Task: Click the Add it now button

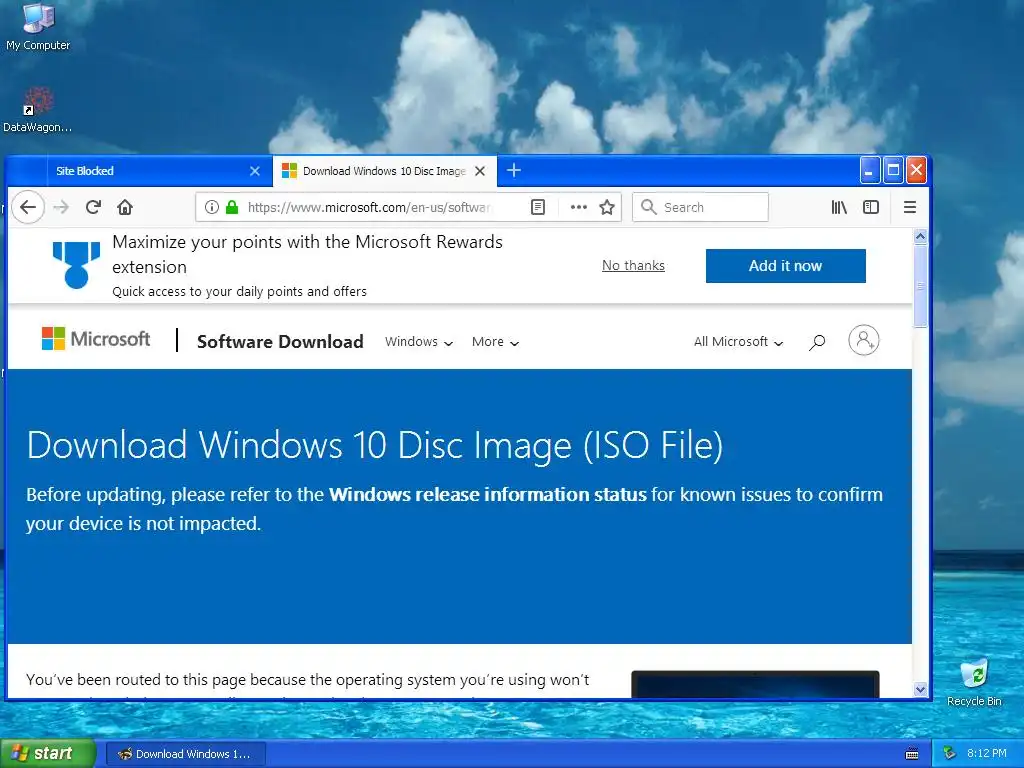Action: (786, 266)
